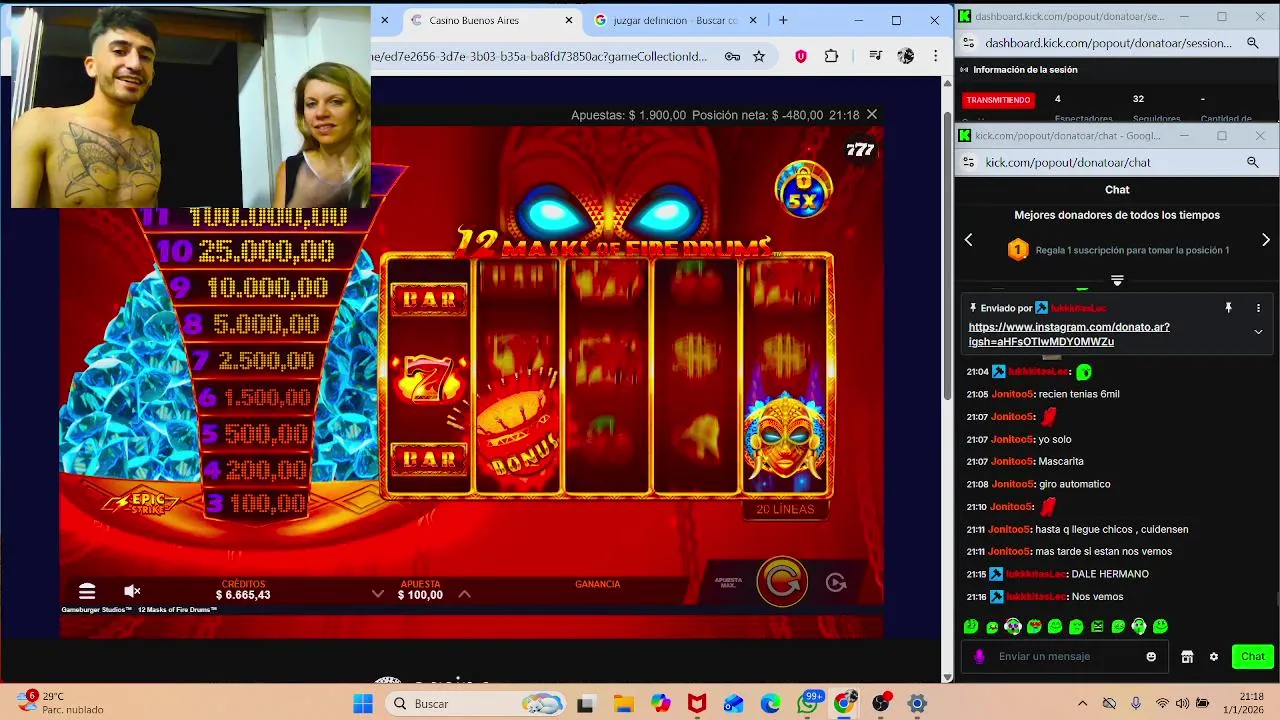Start autoplay with the small circular arrow
This screenshot has height=720, width=1280.
pos(836,582)
